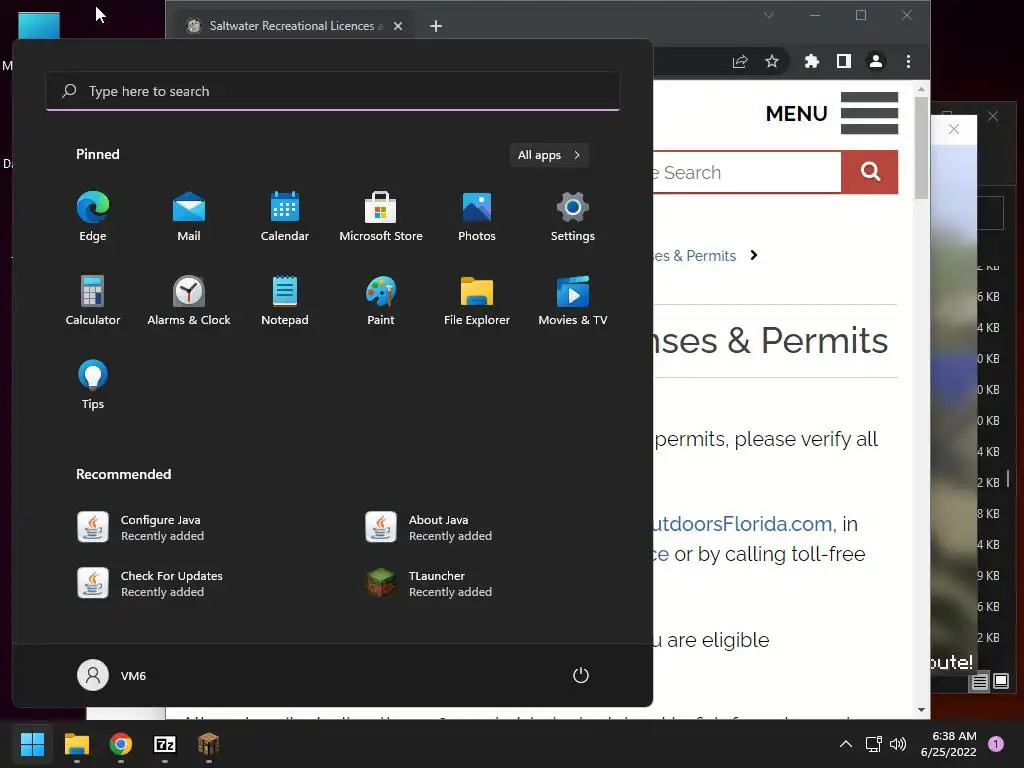
Task: Select the Saltwater Recreational Licences tab
Action: coord(292,25)
